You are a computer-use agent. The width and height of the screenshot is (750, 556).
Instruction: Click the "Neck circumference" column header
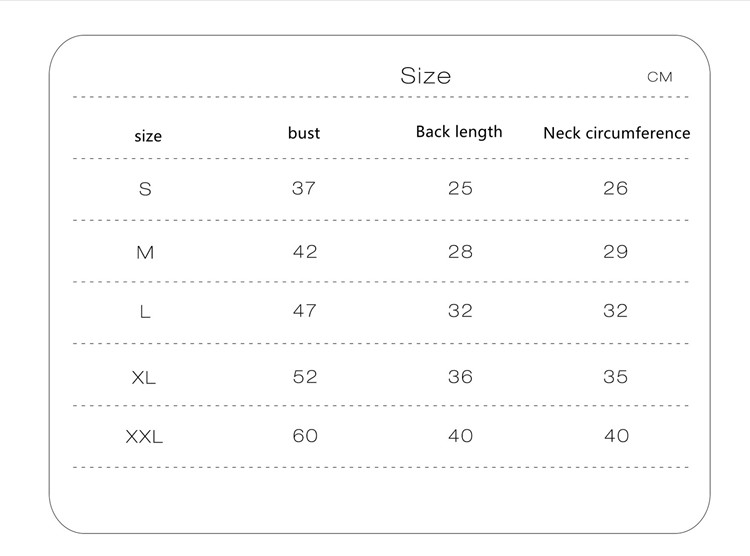[616, 133]
